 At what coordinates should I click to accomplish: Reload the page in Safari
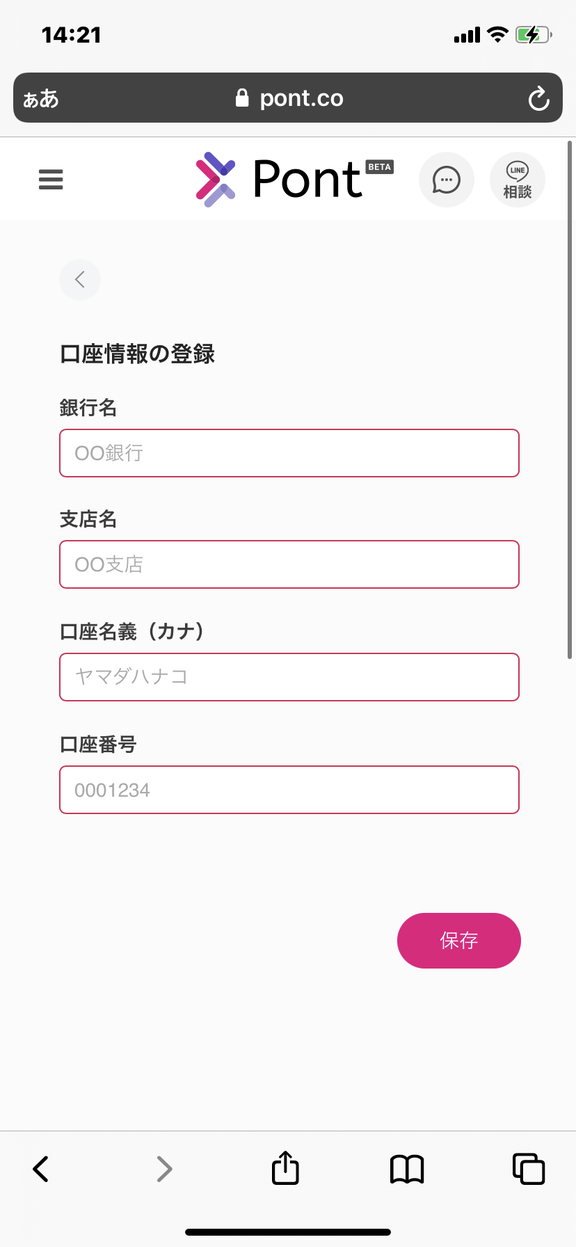(538, 98)
